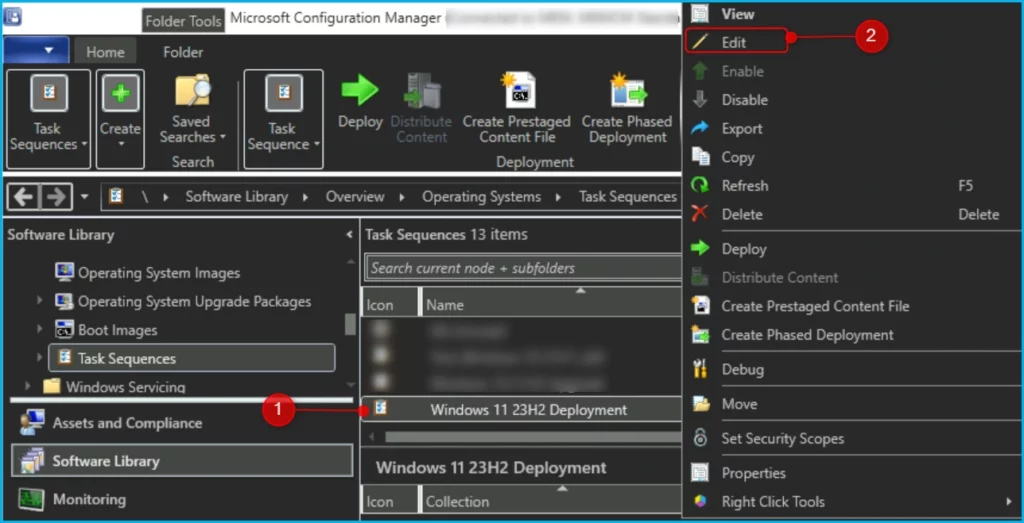Expand the Create dropdown arrow
This screenshot has height=523, width=1024.
(x=121, y=144)
